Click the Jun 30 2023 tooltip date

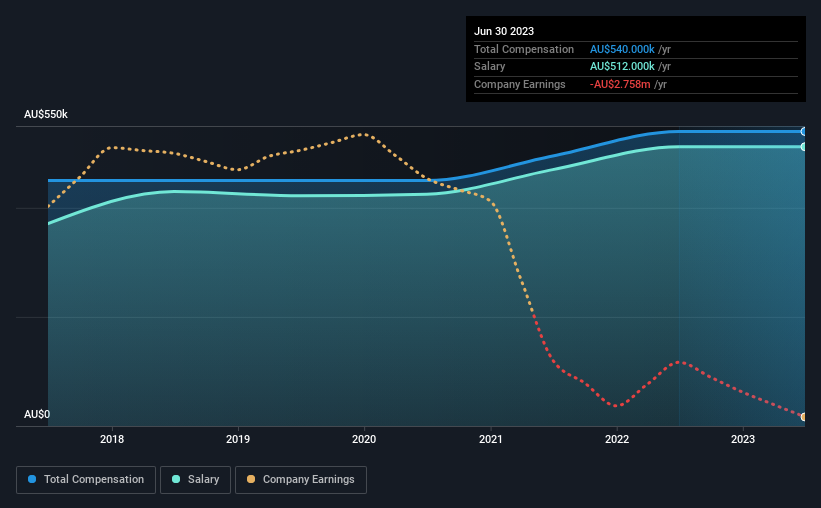tap(504, 31)
